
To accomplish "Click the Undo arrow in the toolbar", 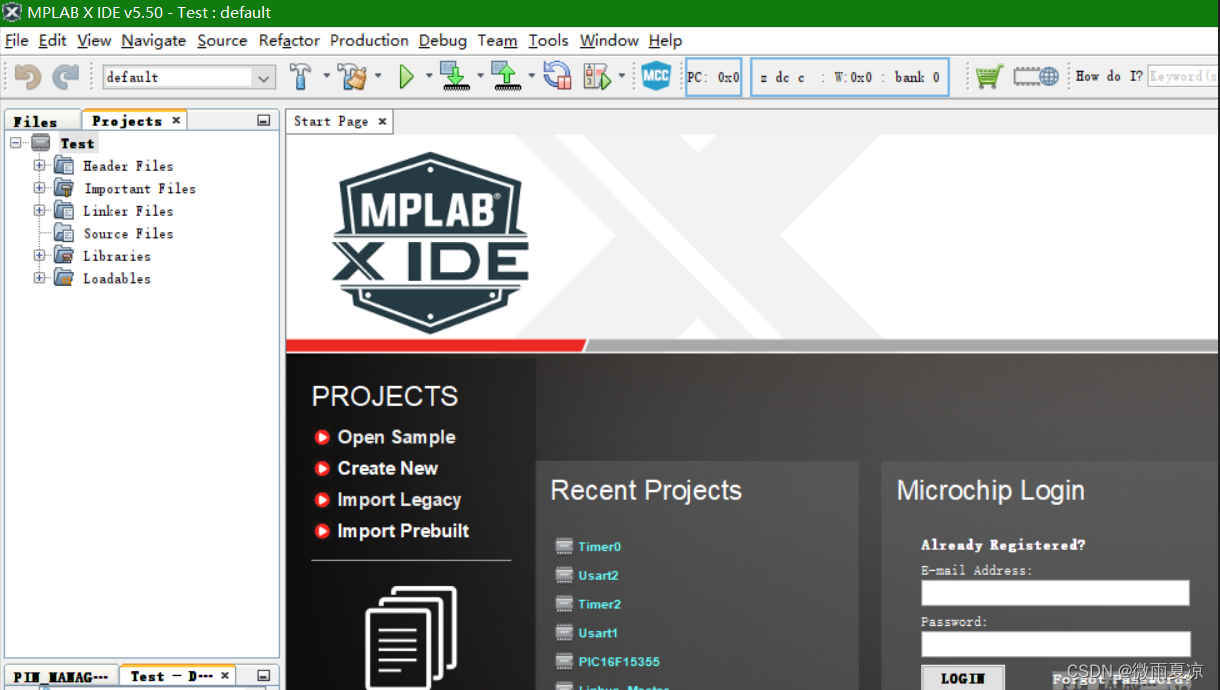I will coord(28,77).
